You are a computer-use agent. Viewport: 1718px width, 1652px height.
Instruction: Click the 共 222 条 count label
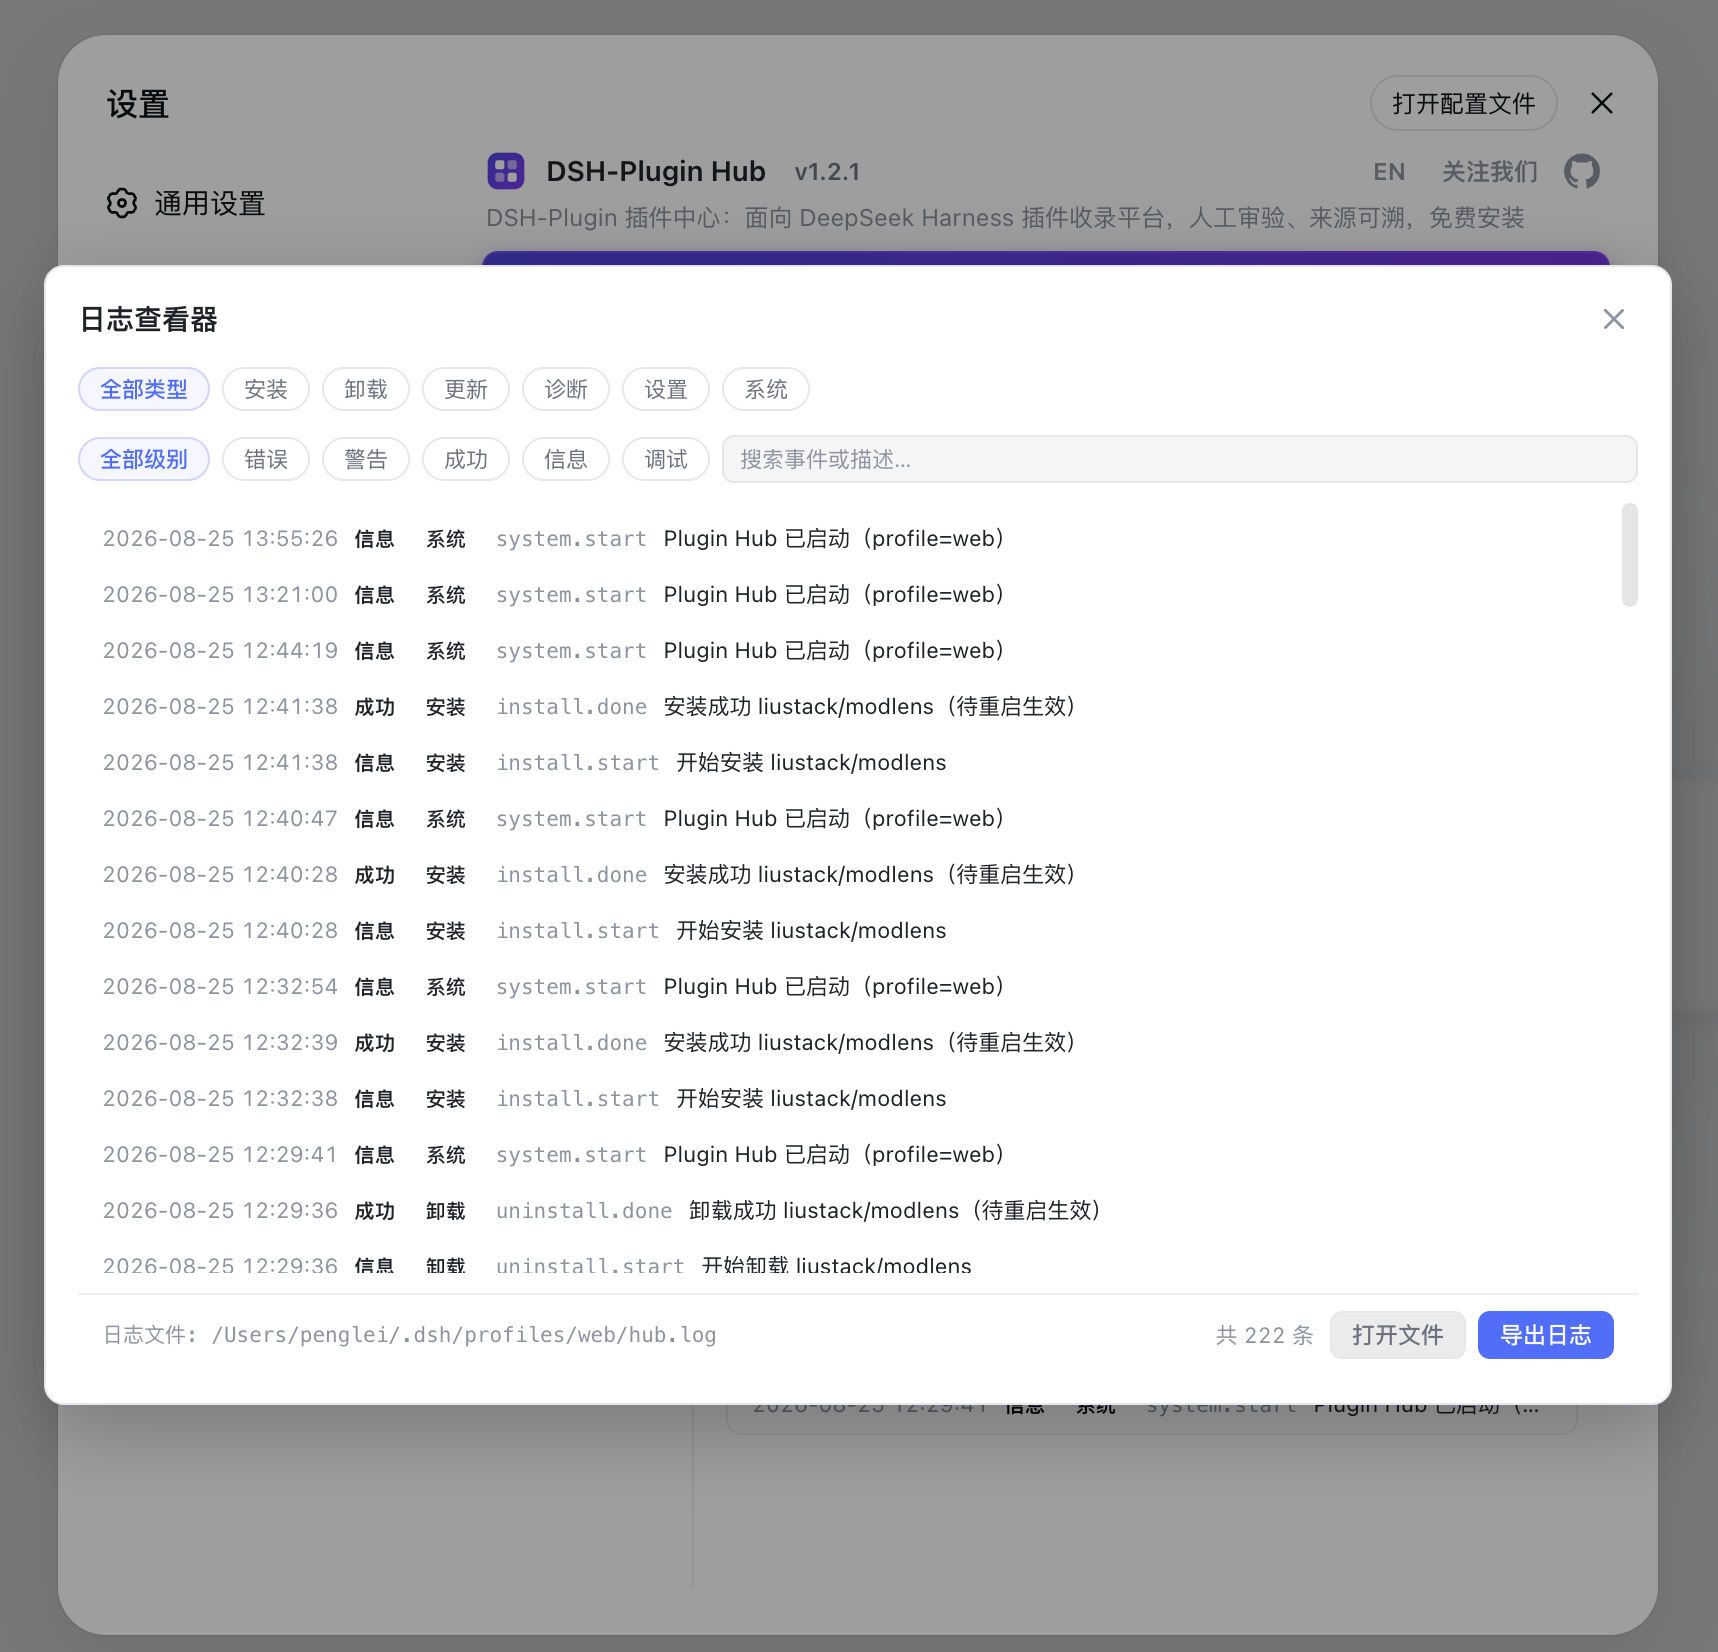[x=1264, y=1335]
